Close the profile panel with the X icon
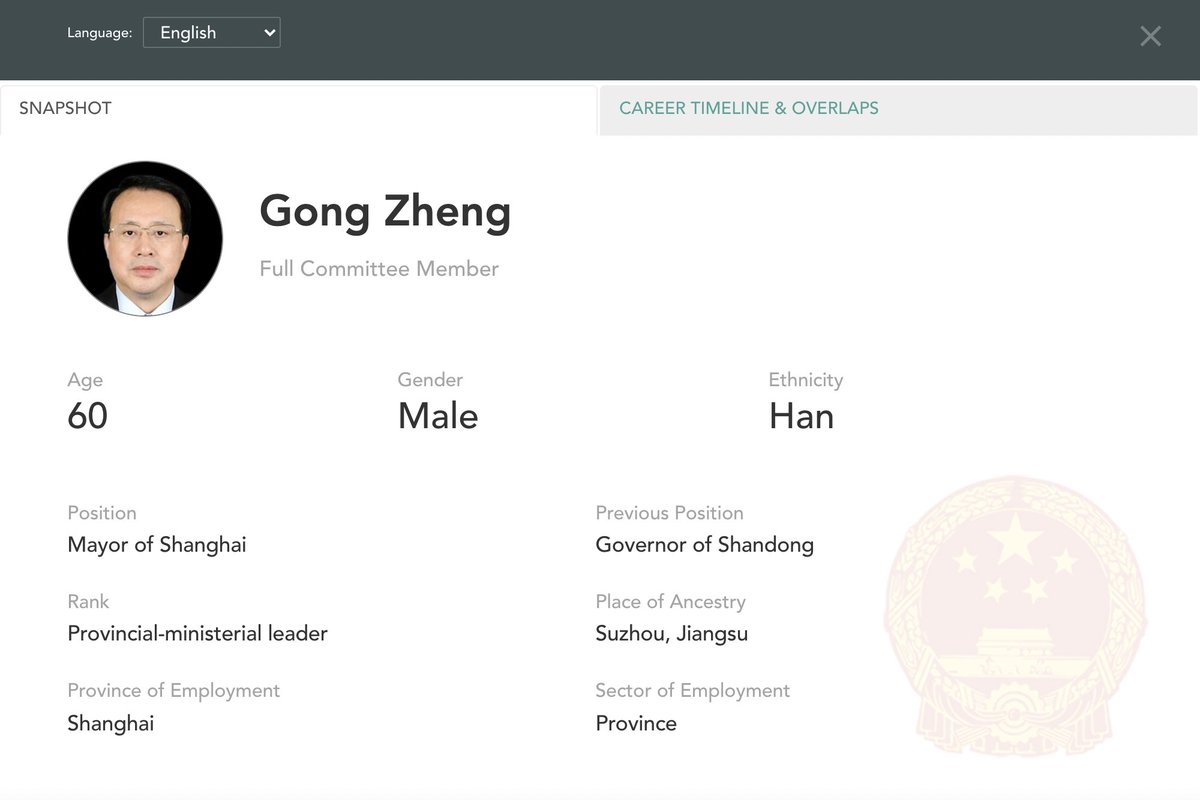 (1150, 36)
